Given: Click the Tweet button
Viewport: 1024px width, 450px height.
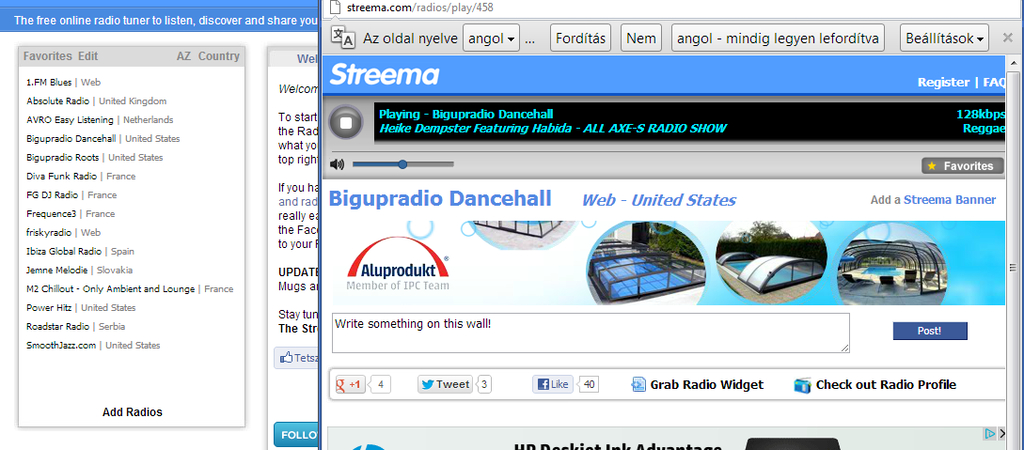Looking at the screenshot, I should [x=445, y=384].
